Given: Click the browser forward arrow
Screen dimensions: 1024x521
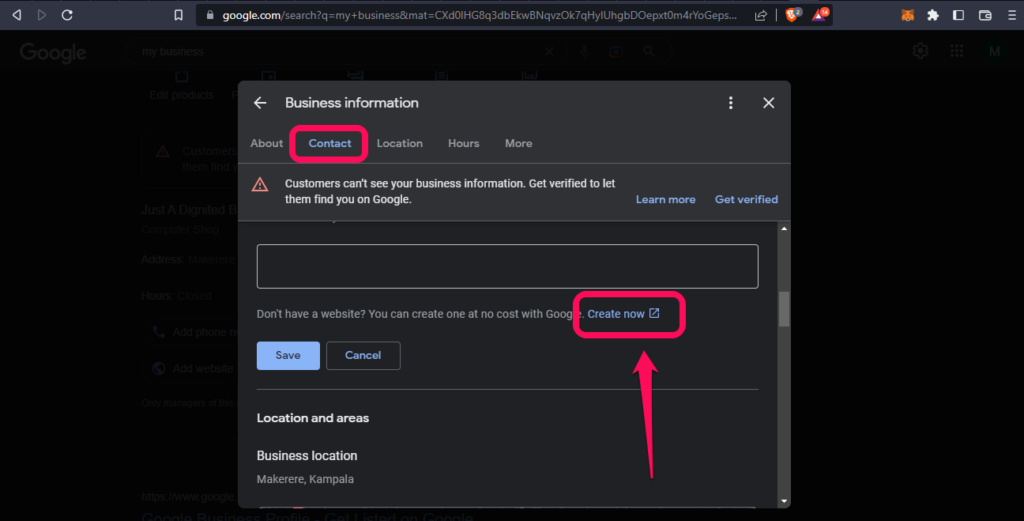Looking at the screenshot, I should click(x=42, y=14).
